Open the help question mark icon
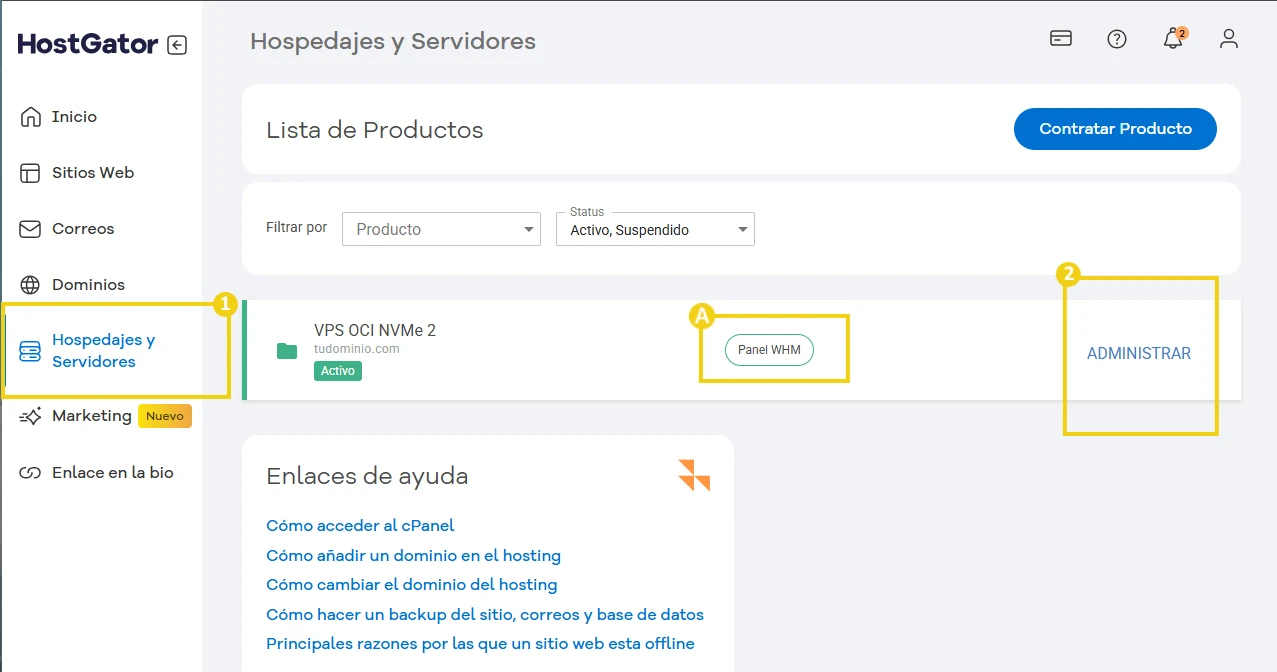This screenshot has height=672, width=1277. [1116, 39]
